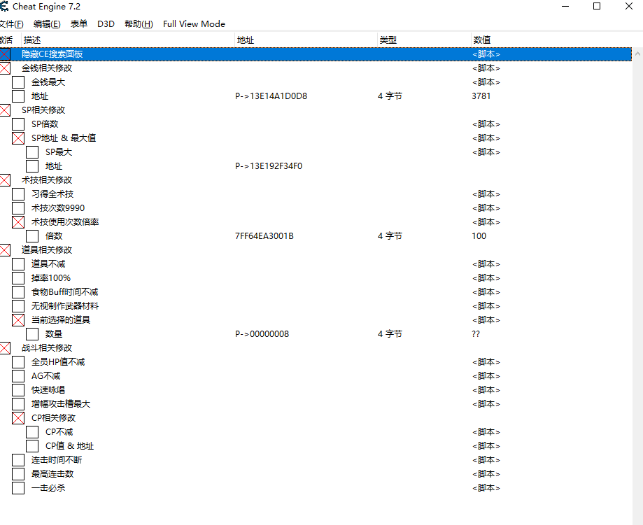Toggle the 术技使用次数倍率 checkbox

pyautogui.click(x=18, y=222)
